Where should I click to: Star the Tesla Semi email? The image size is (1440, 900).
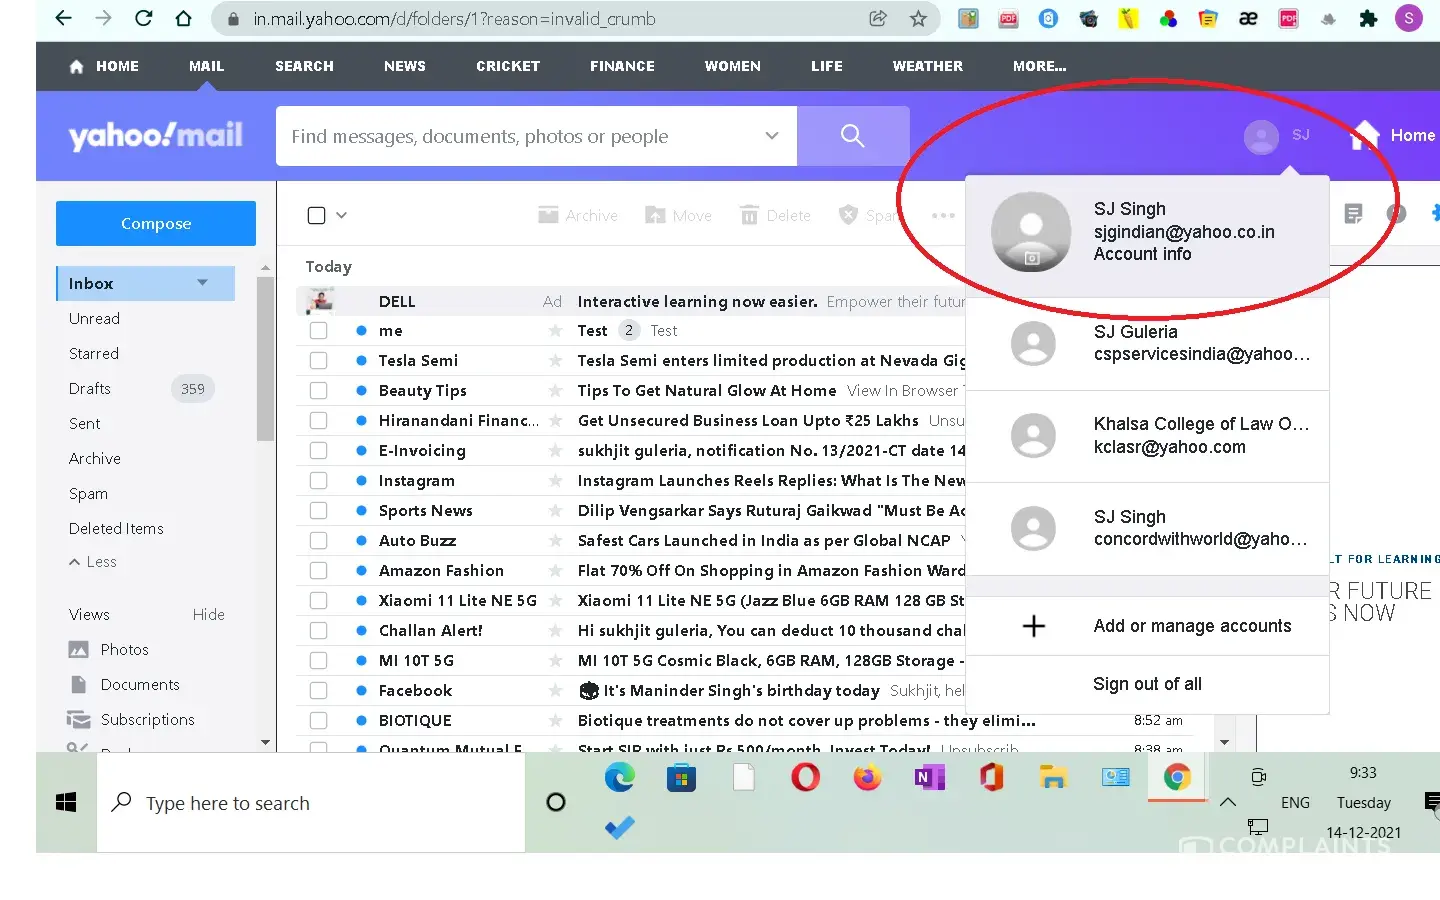555,361
